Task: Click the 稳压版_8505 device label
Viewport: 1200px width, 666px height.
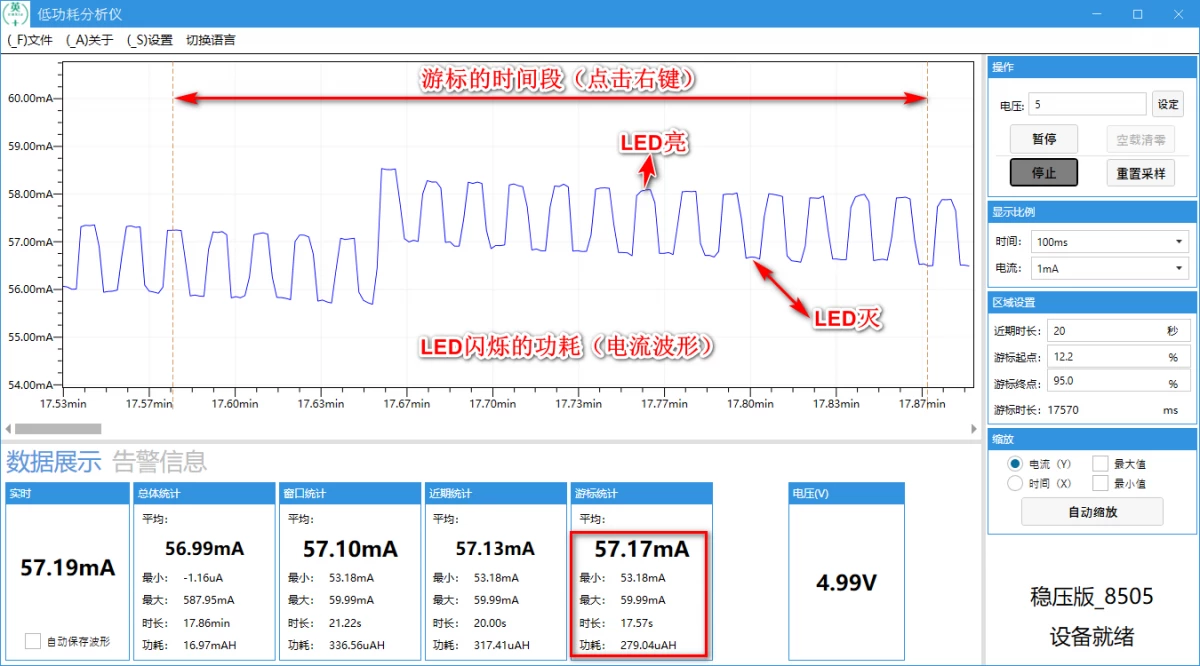Action: coord(1092,598)
